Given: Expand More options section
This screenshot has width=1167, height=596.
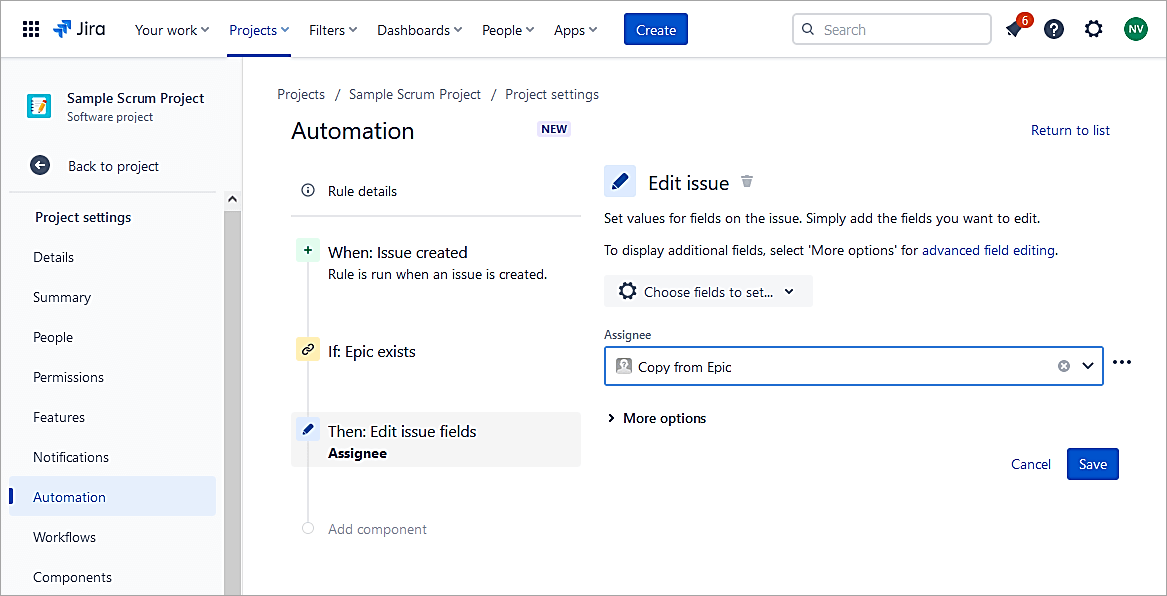Looking at the screenshot, I should click(656, 418).
